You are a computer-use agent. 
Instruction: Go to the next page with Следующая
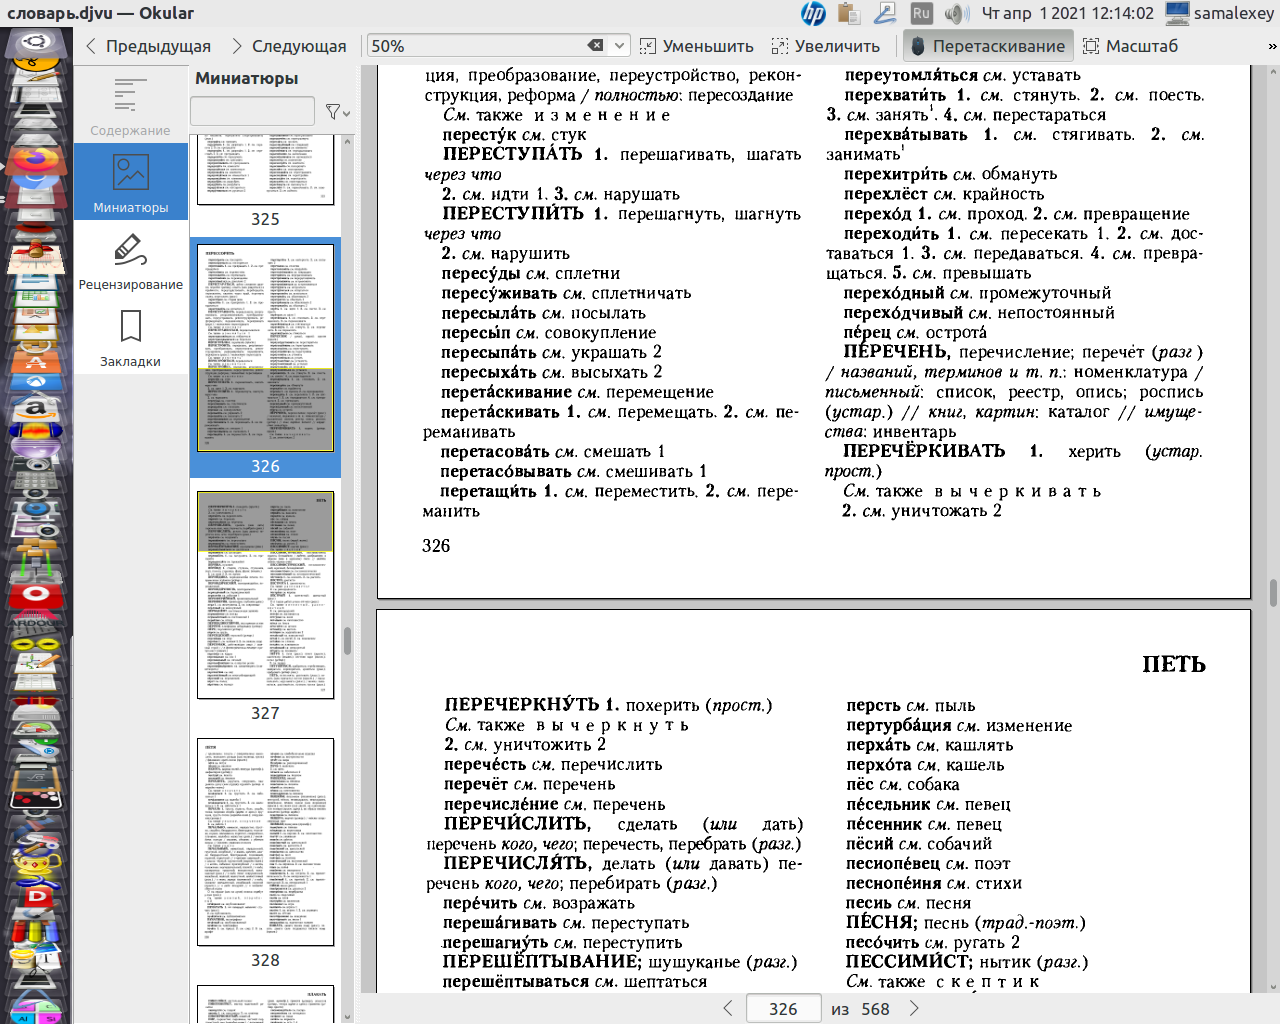click(289, 46)
